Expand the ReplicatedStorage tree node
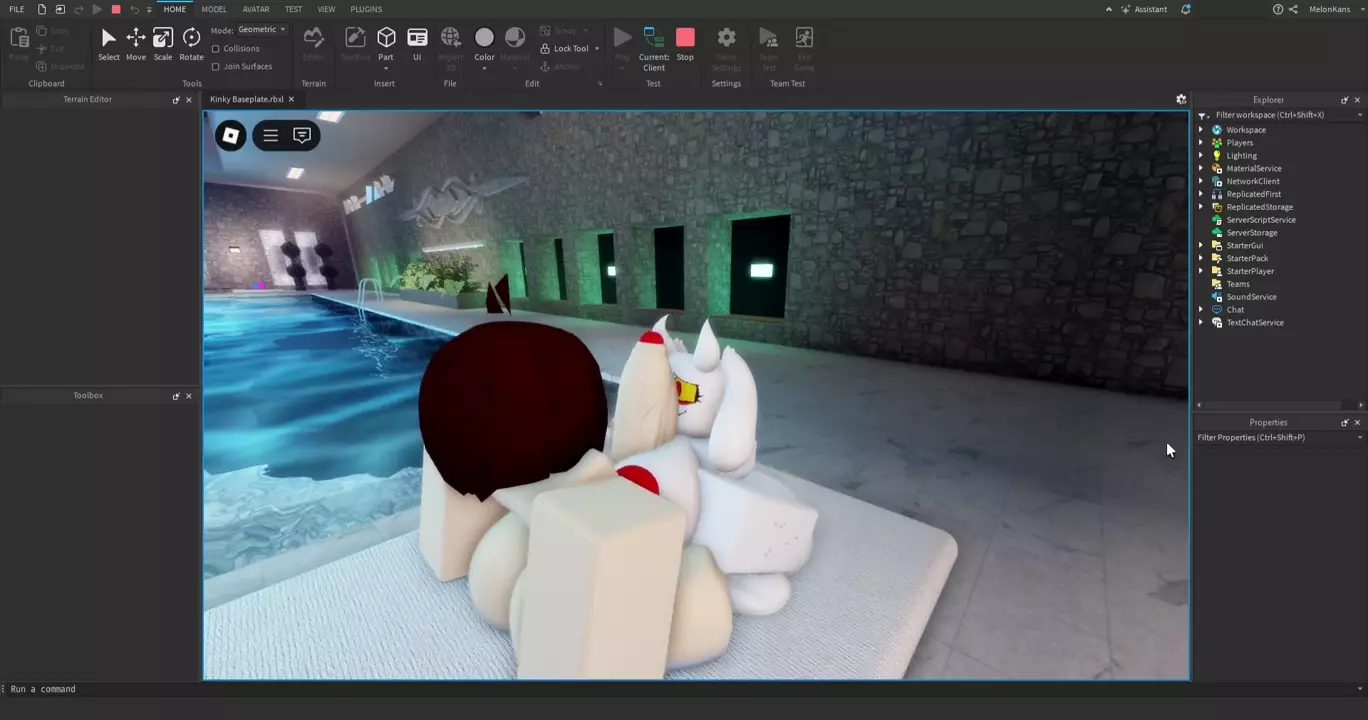Image resolution: width=1368 pixels, height=720 pixels. coord(1201,207)
